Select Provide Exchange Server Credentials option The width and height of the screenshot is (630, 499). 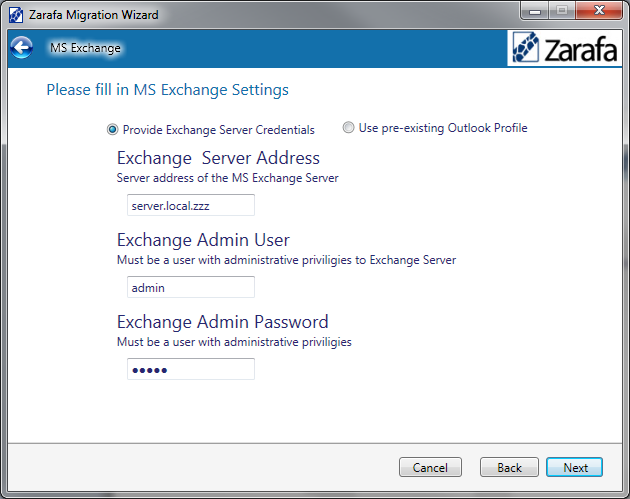113,129
